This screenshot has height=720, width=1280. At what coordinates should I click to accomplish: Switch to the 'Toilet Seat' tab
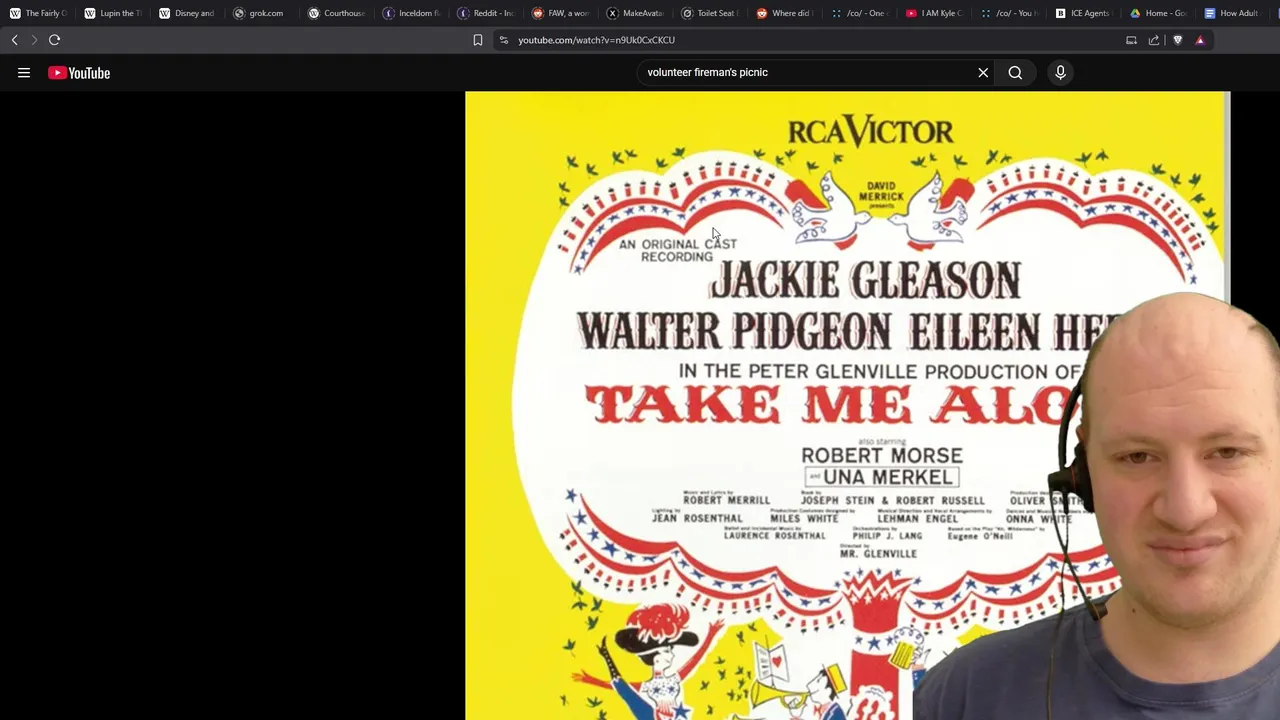(x=710, y=13)
